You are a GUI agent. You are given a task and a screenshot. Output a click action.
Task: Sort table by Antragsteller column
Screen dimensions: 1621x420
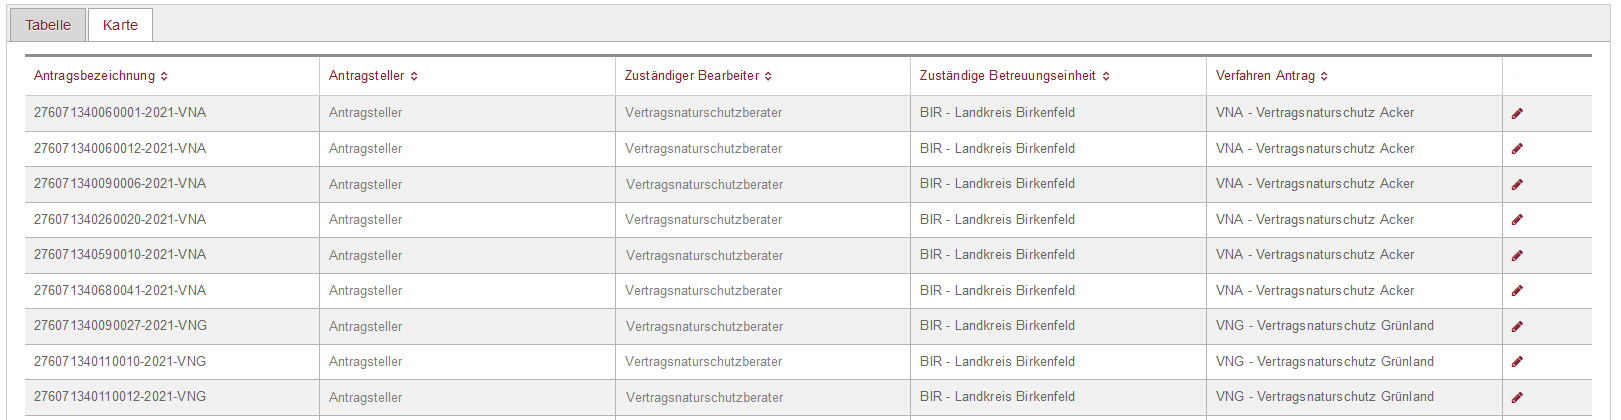[414, 77]
